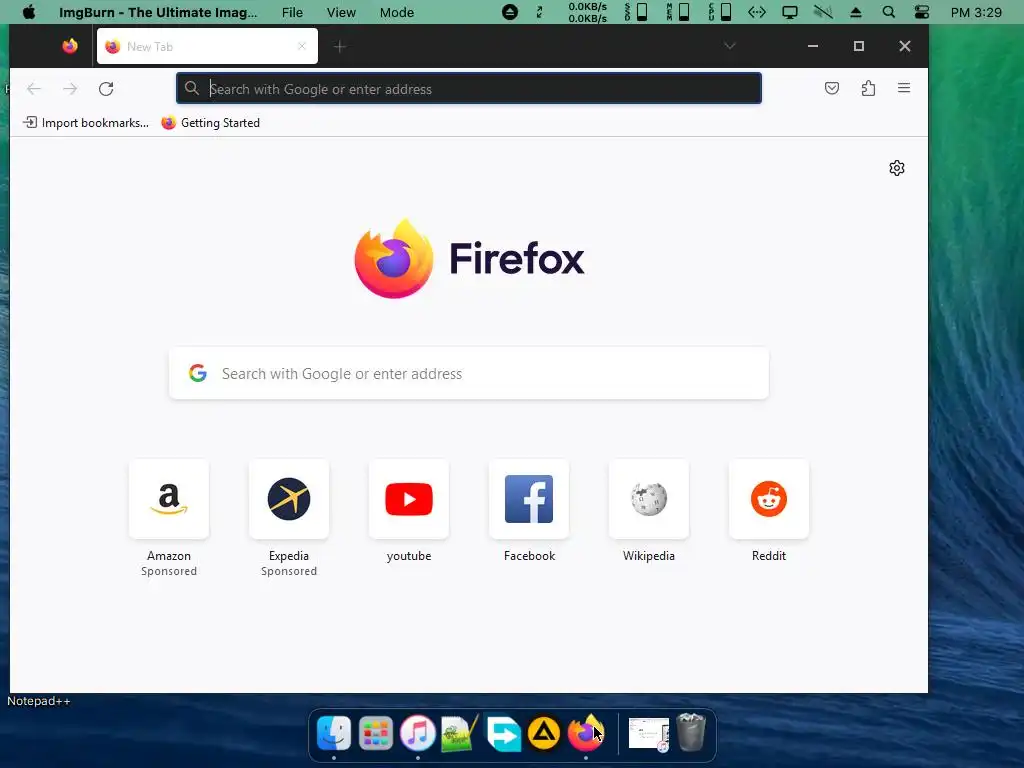Open the View menu

pyautogui.click(x=341, y=12)
